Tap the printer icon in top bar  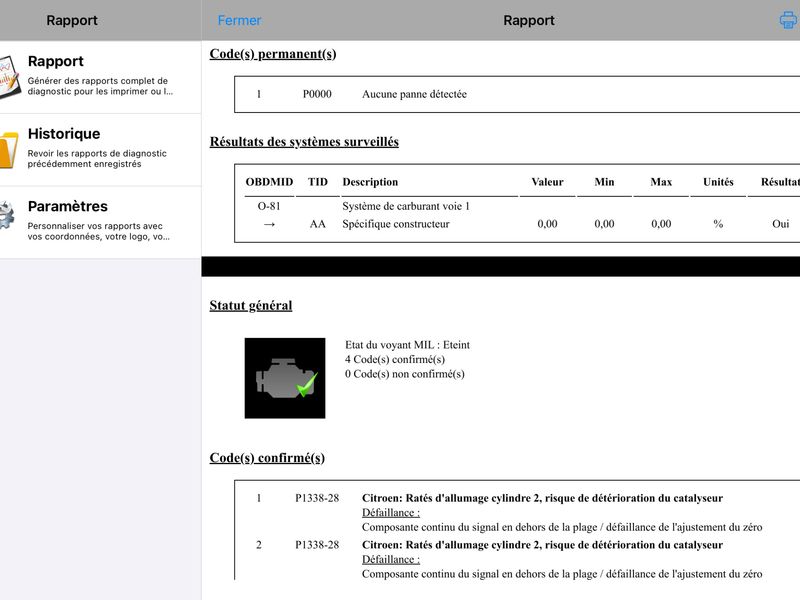[x=789, y=20]
